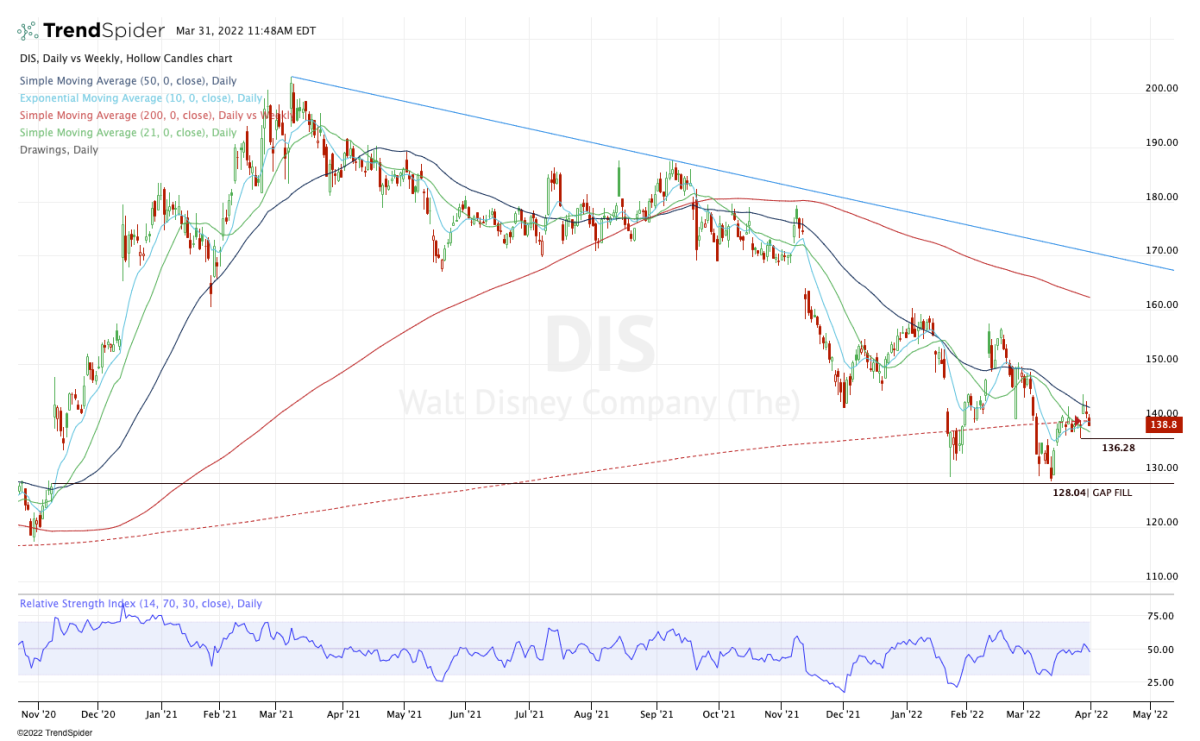Select the Exponential Moving Average (10) legend entry
1200x741 pixels.
pyautogui.click(x=141, y=98)
